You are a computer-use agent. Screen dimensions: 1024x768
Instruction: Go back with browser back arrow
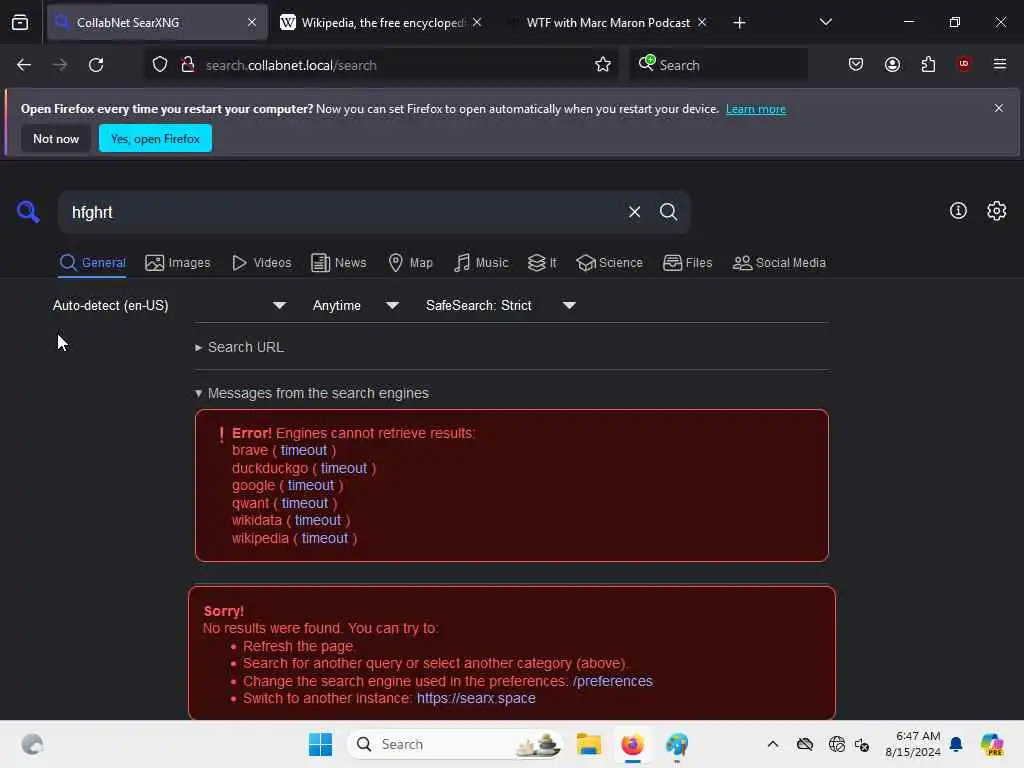24,65
